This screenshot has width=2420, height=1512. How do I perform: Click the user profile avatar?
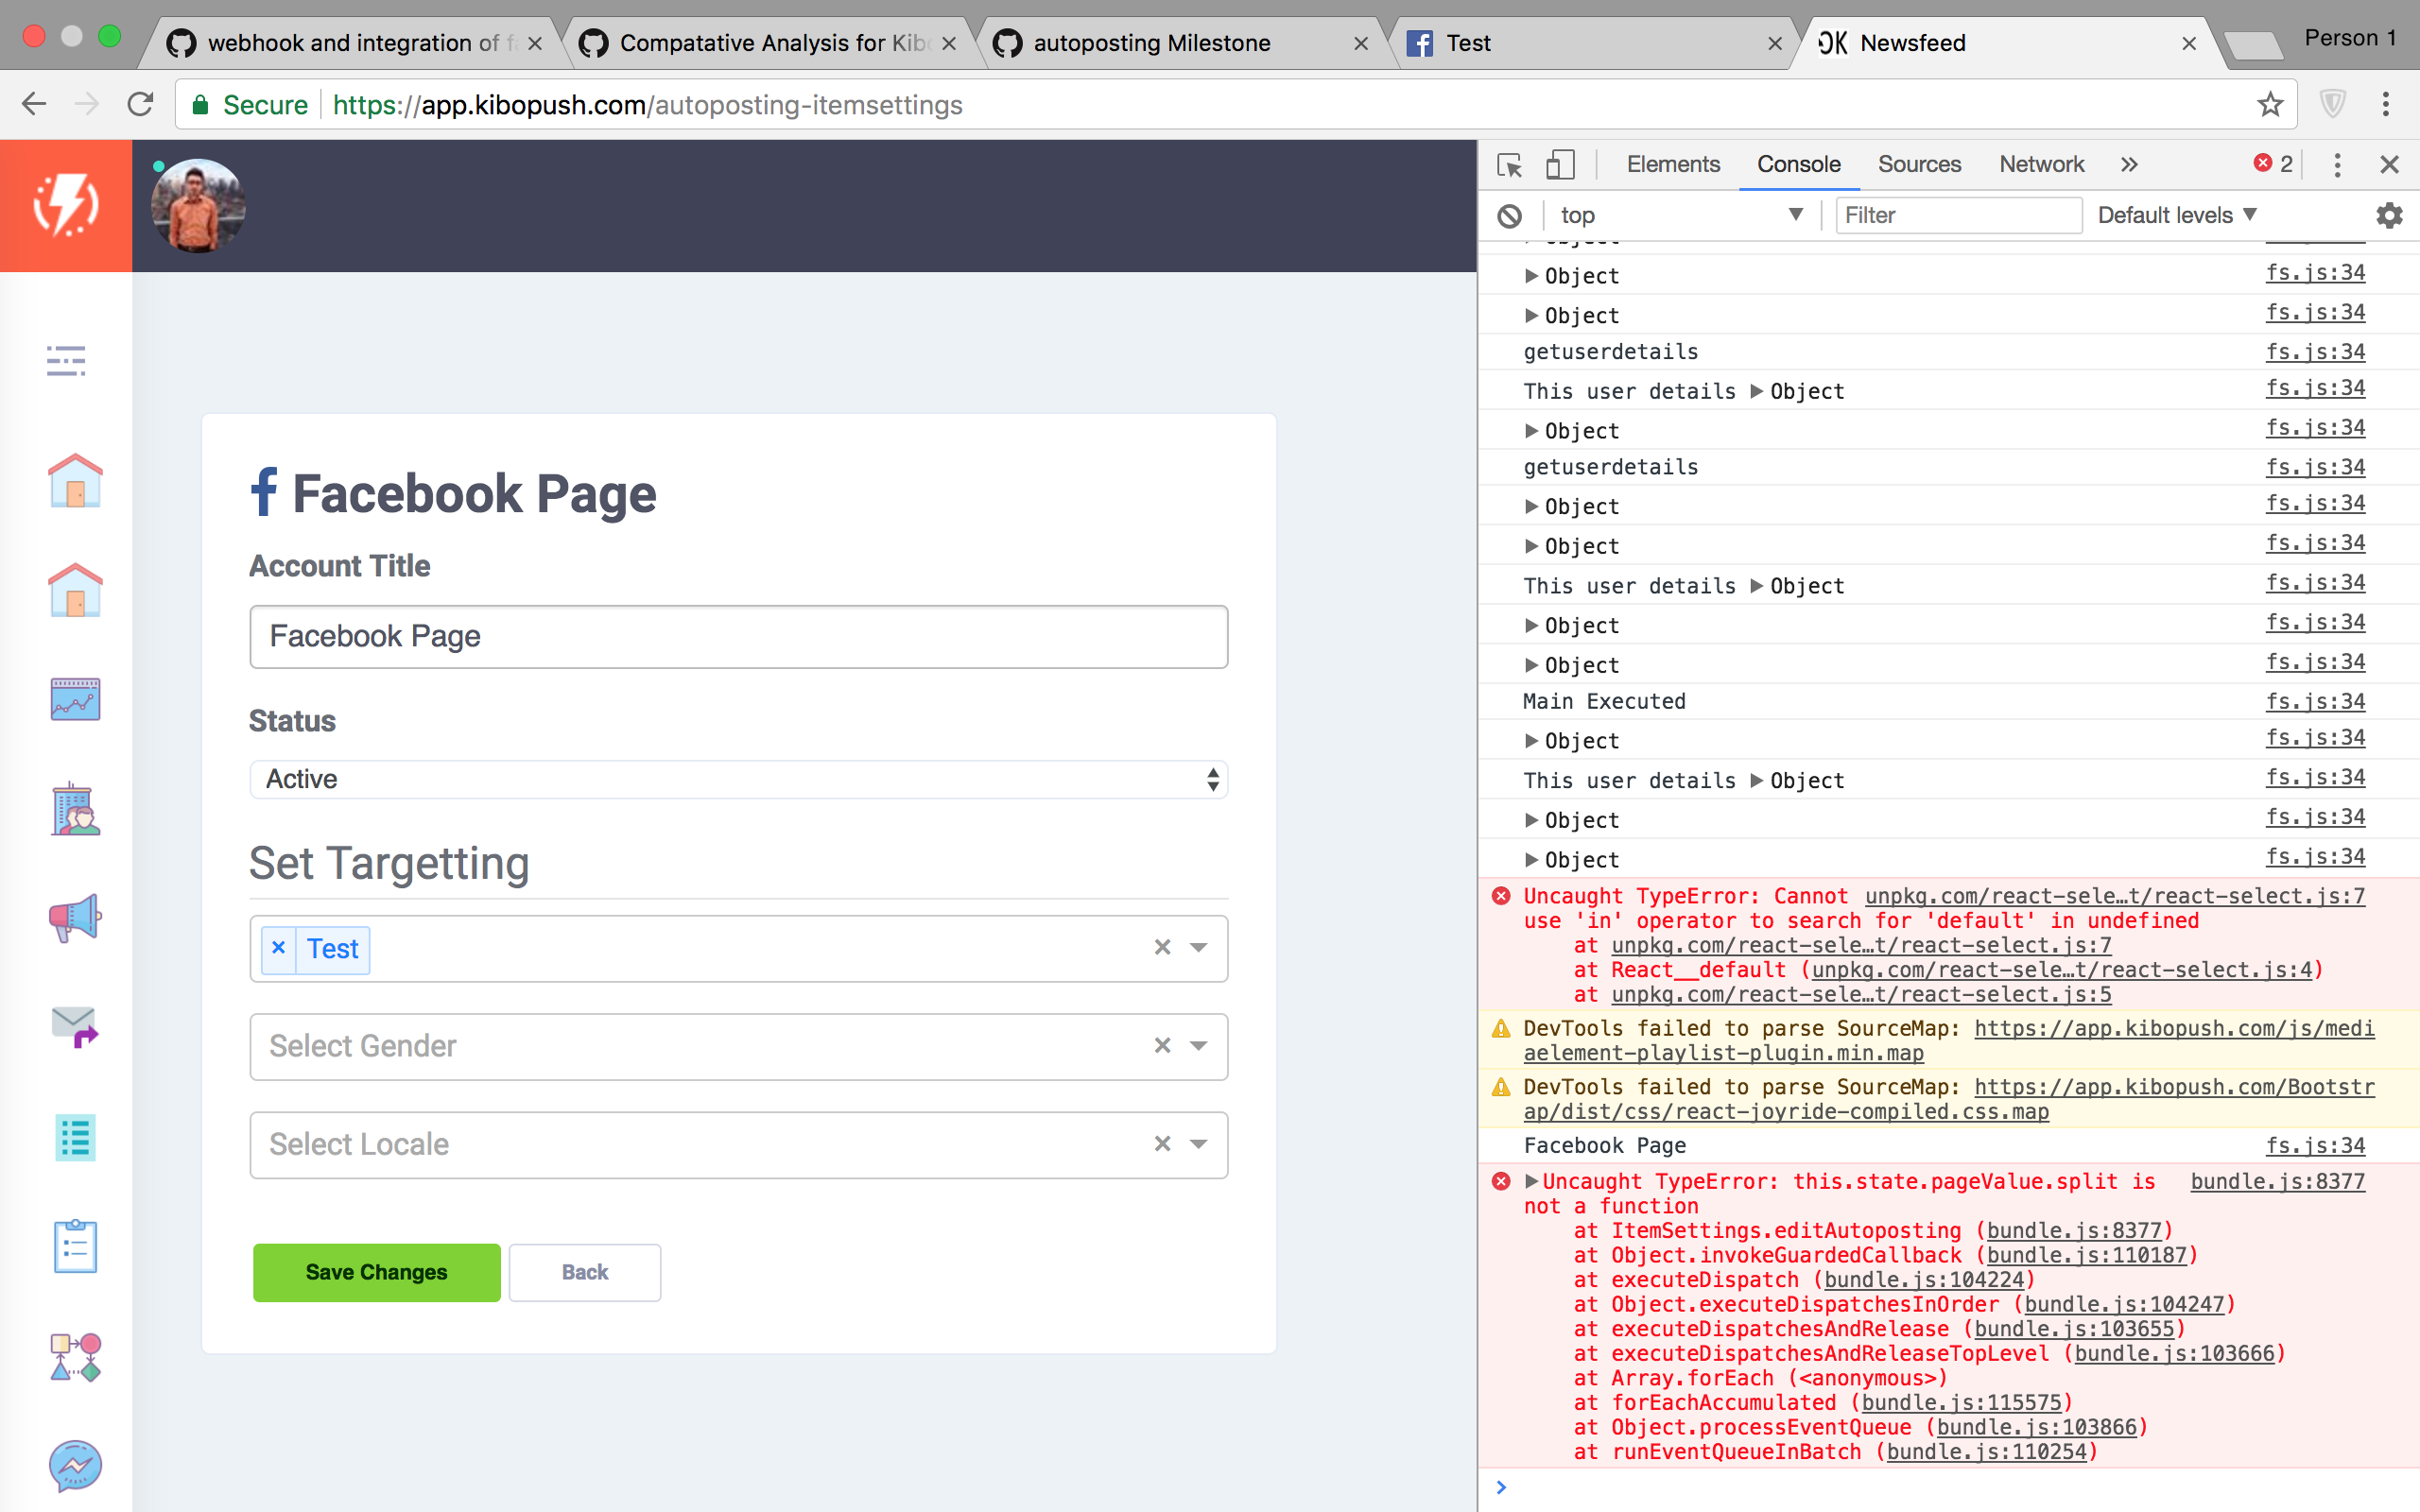tap(198, 206)
